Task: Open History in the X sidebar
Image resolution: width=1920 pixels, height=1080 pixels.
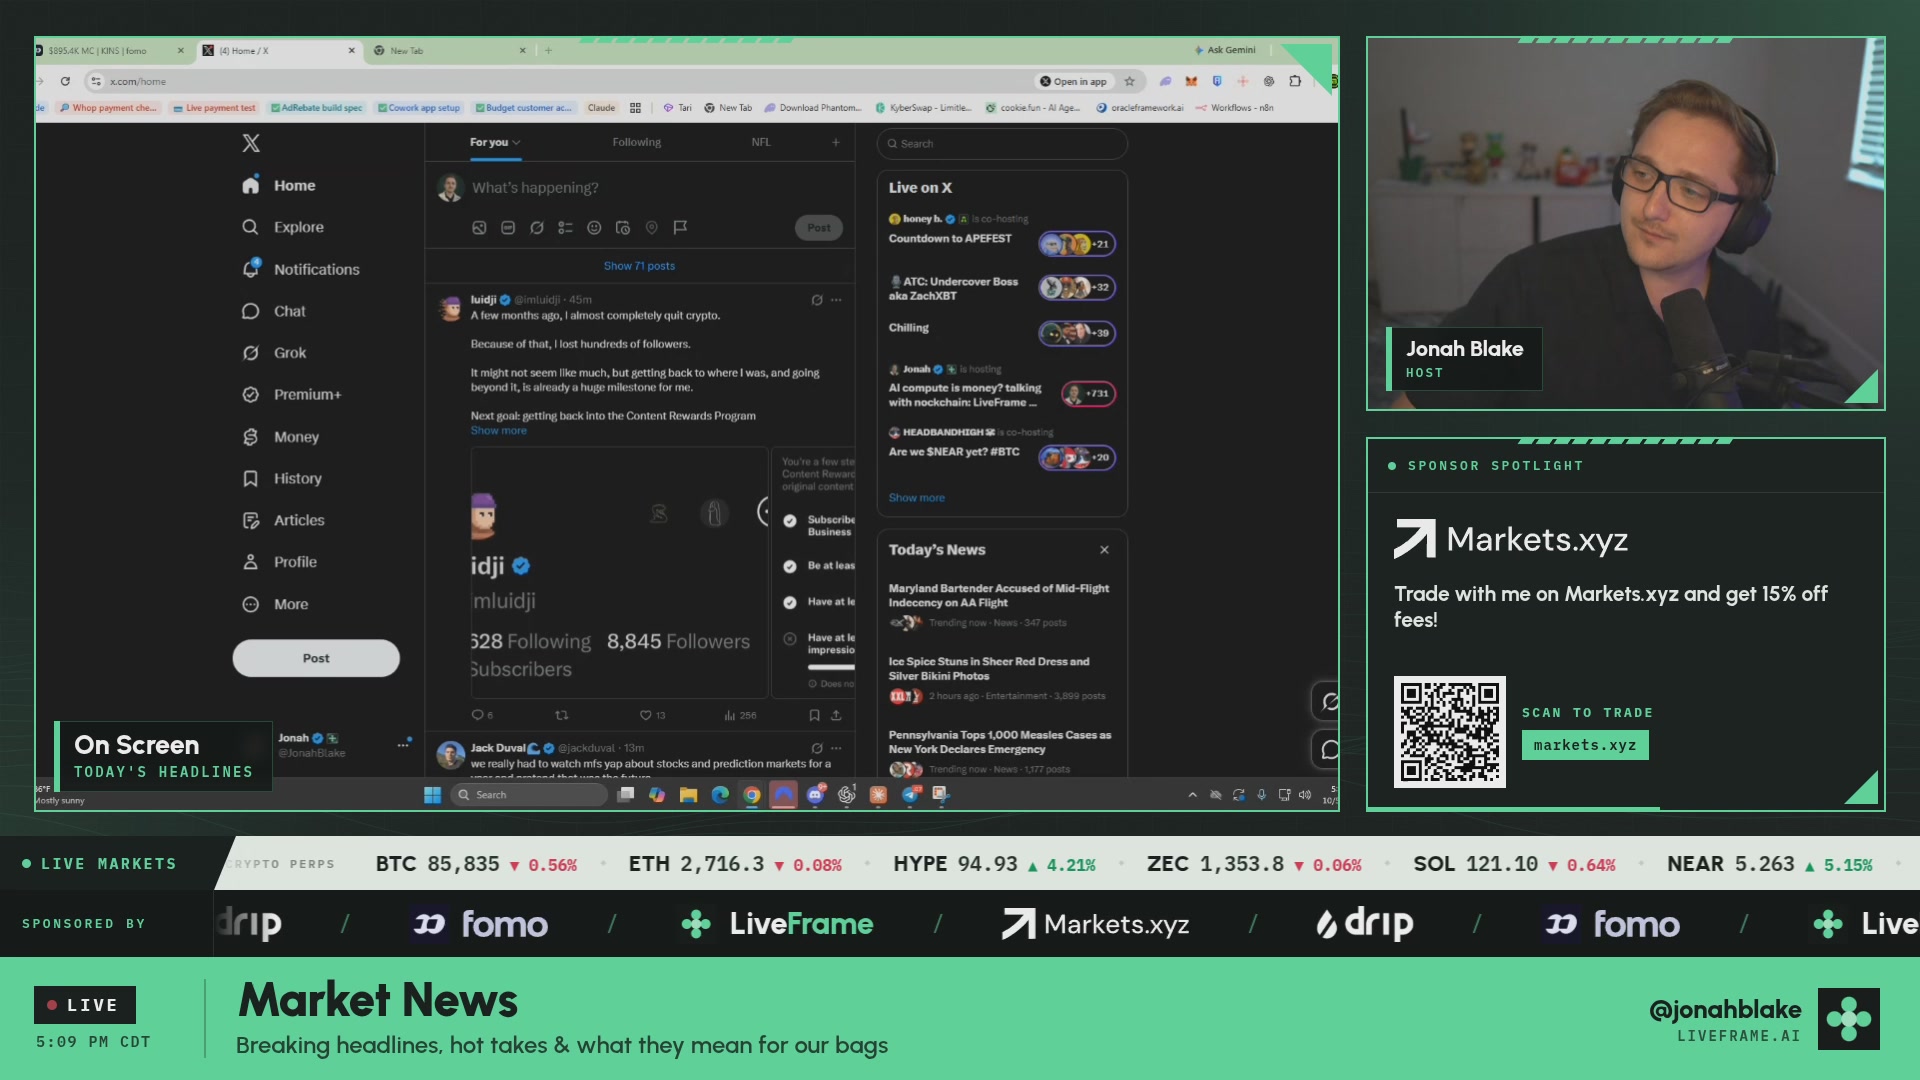Action: (282, 478)
